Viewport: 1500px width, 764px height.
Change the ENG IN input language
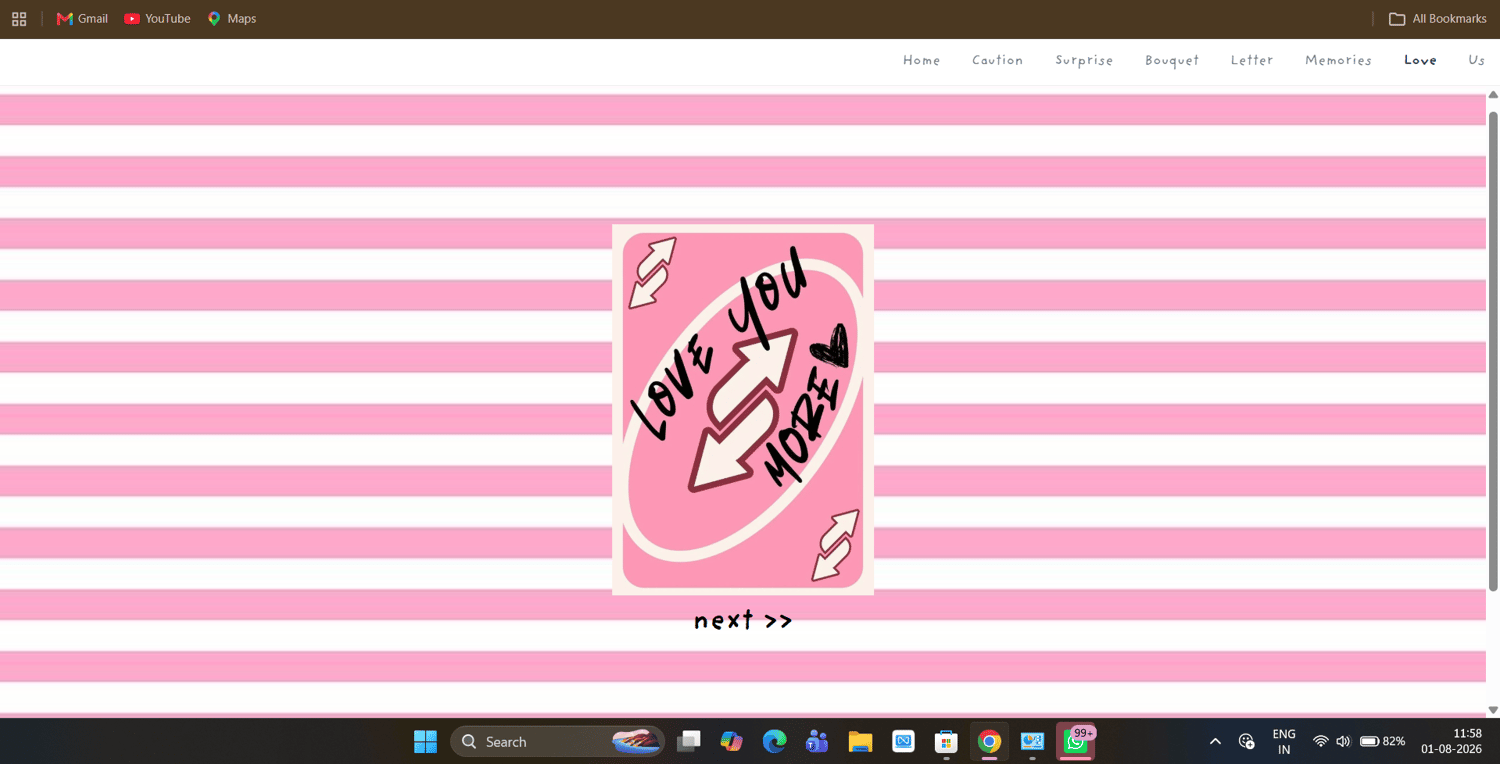(1284, 742)
